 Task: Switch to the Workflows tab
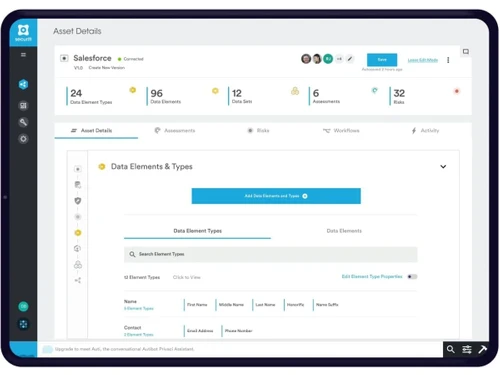pos(341,130)
